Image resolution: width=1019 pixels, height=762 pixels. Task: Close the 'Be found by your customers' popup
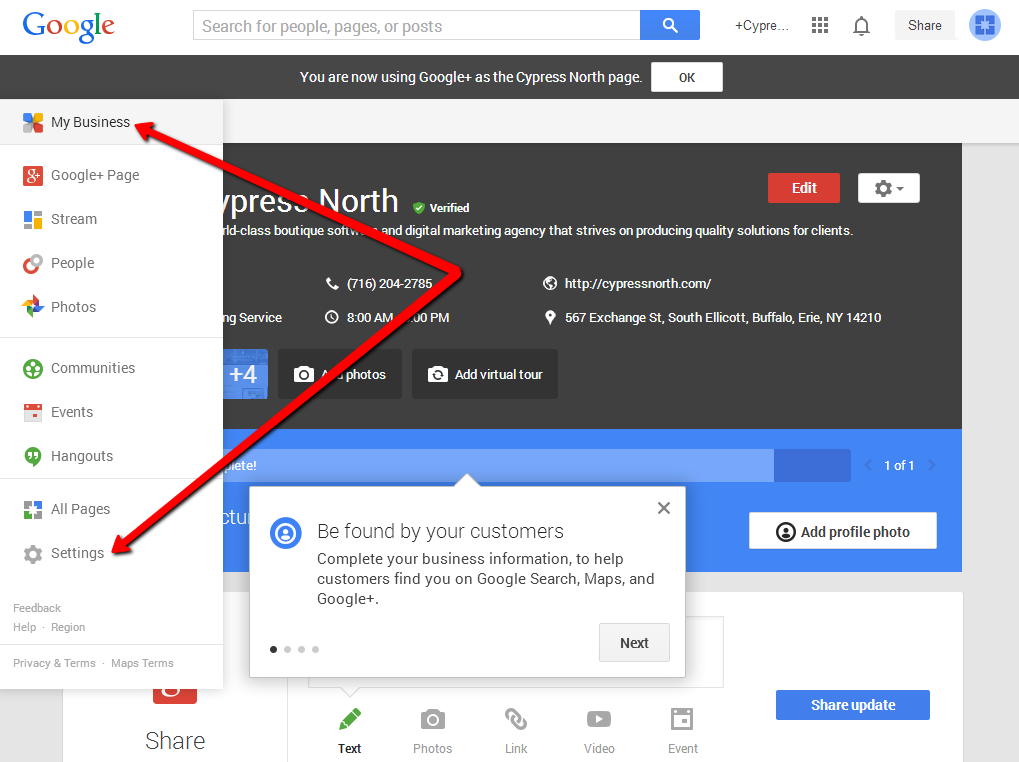664,508
